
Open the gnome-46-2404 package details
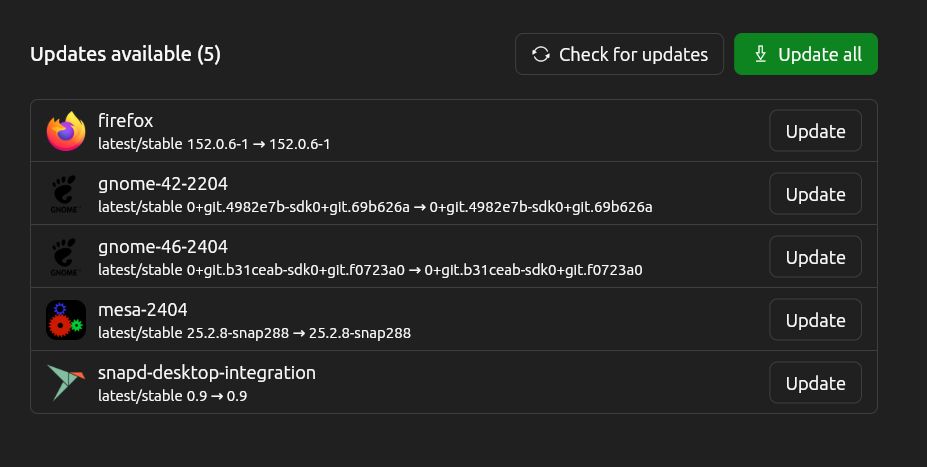click(163, 247)
